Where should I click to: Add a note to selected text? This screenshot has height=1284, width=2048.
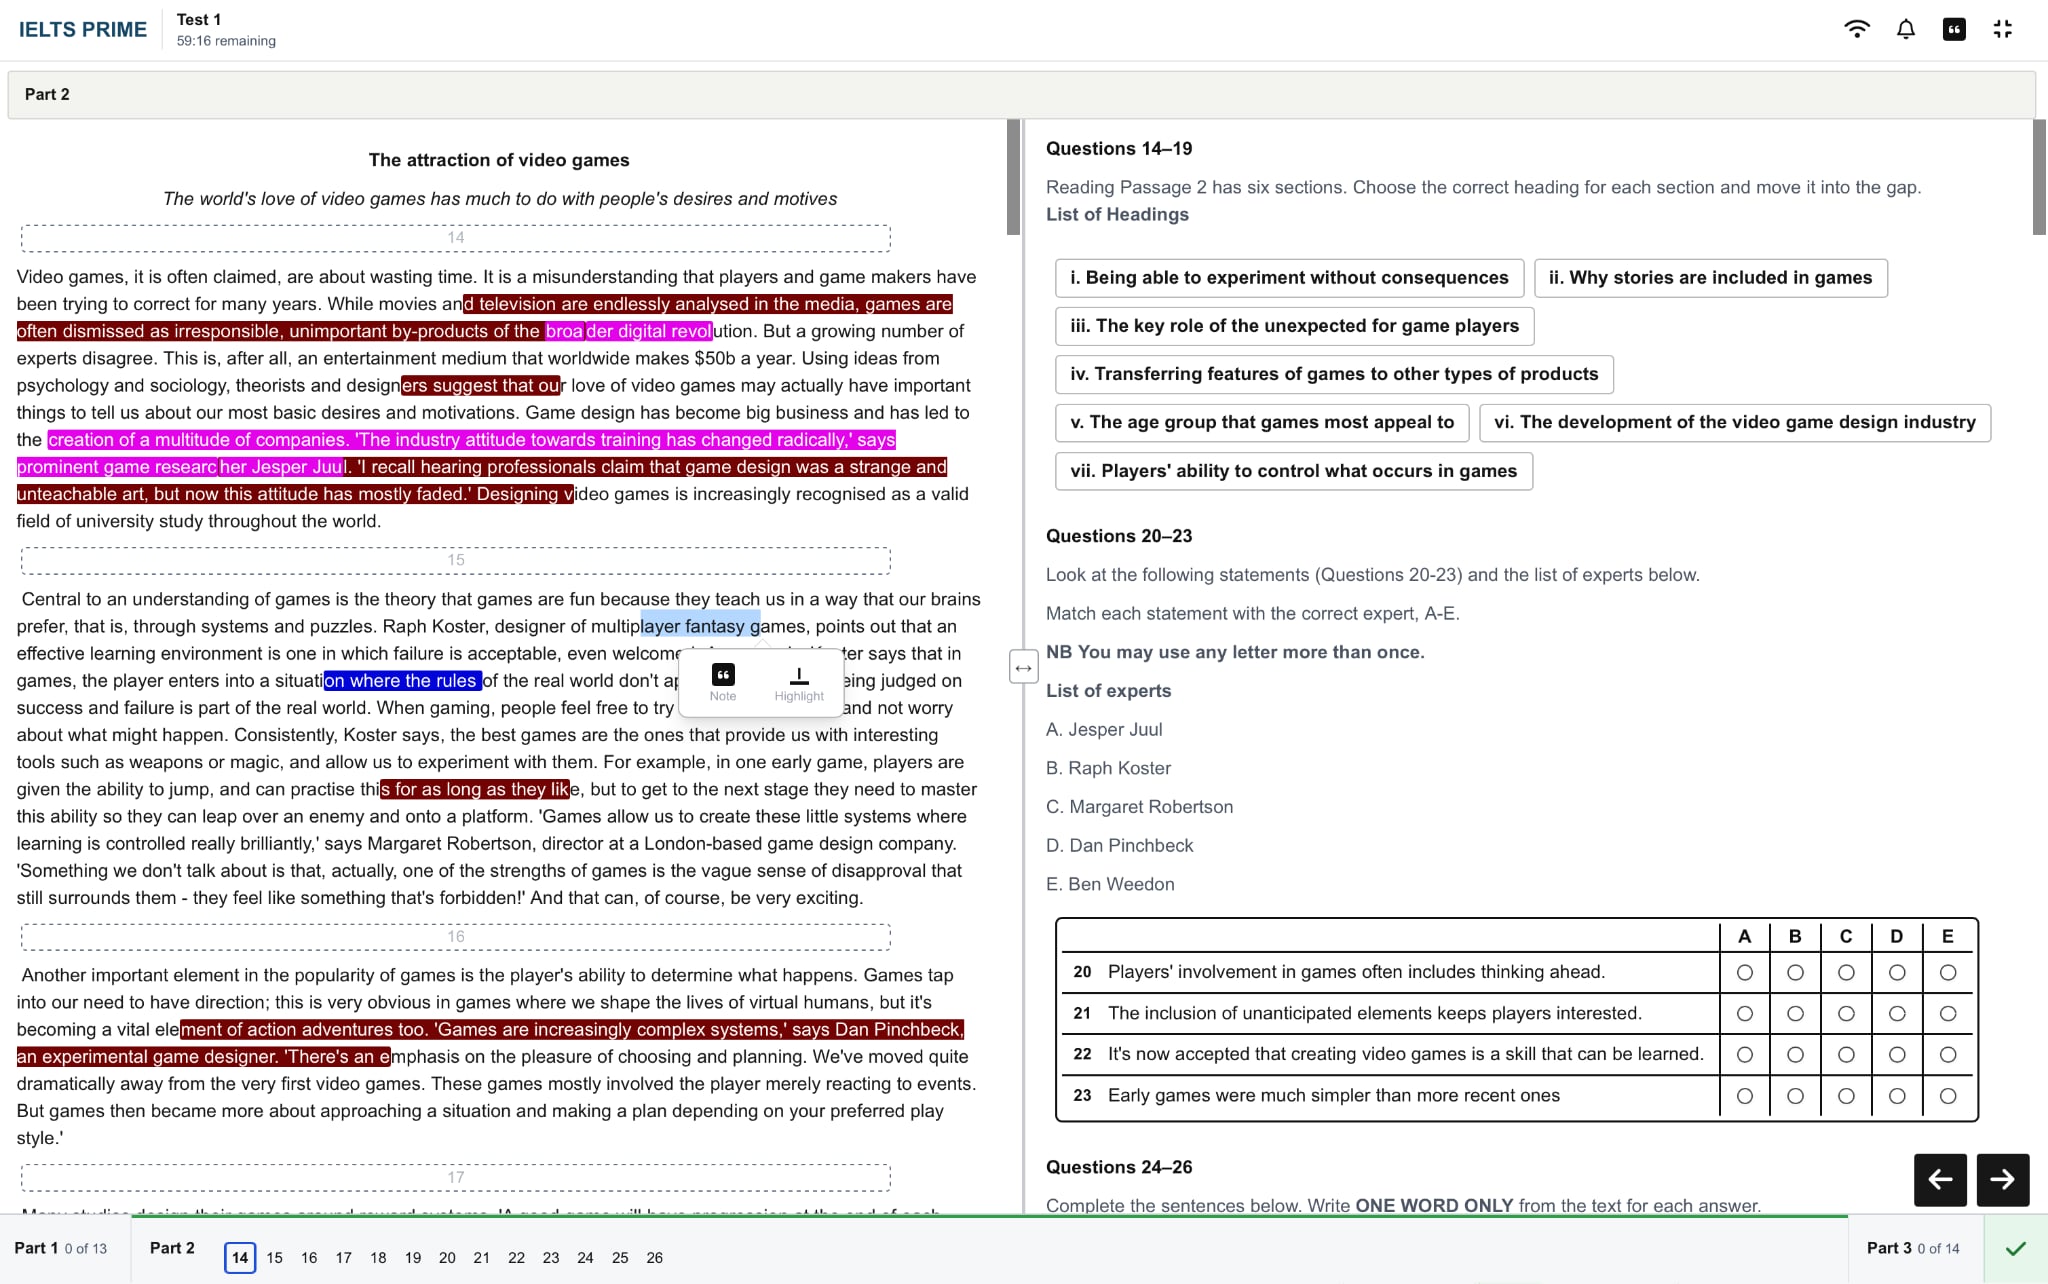point(723,682)
